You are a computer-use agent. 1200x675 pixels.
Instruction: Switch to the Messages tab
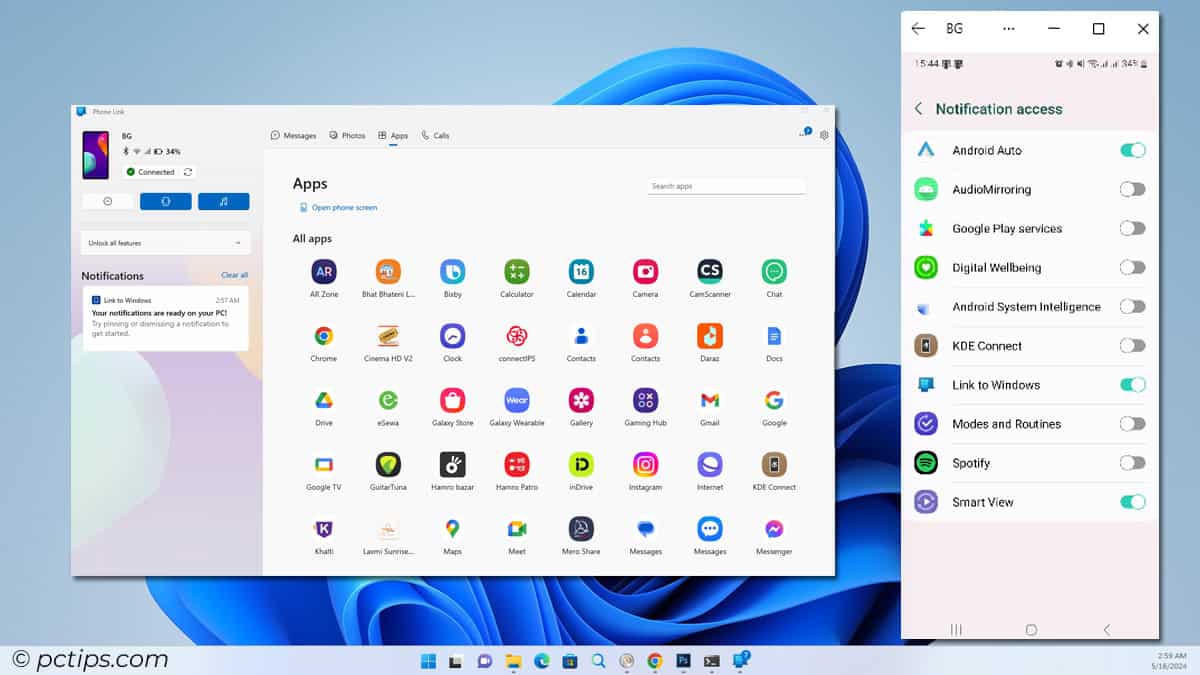click(x=294, y=135)
